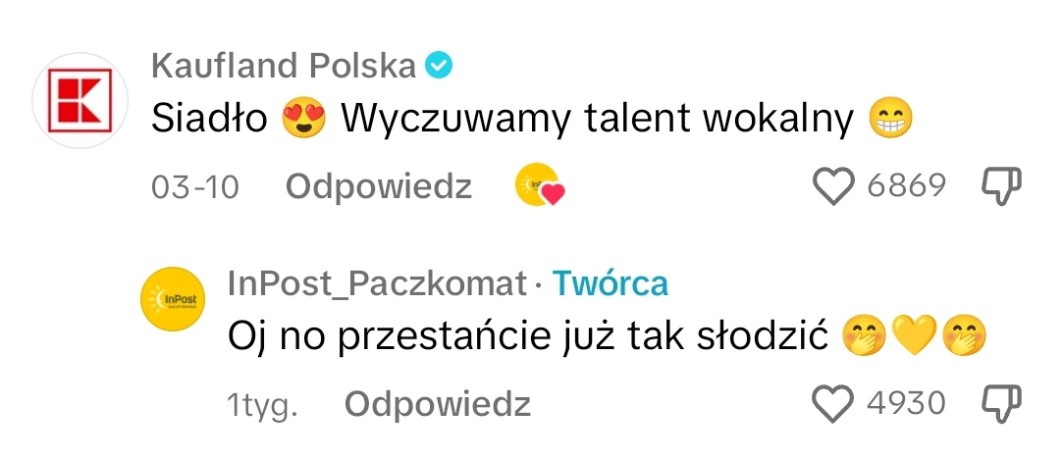Click the 1tyg. reply timestamp
The height and width of the screenshot is (457, 1060).
click(x=263, y=405)
